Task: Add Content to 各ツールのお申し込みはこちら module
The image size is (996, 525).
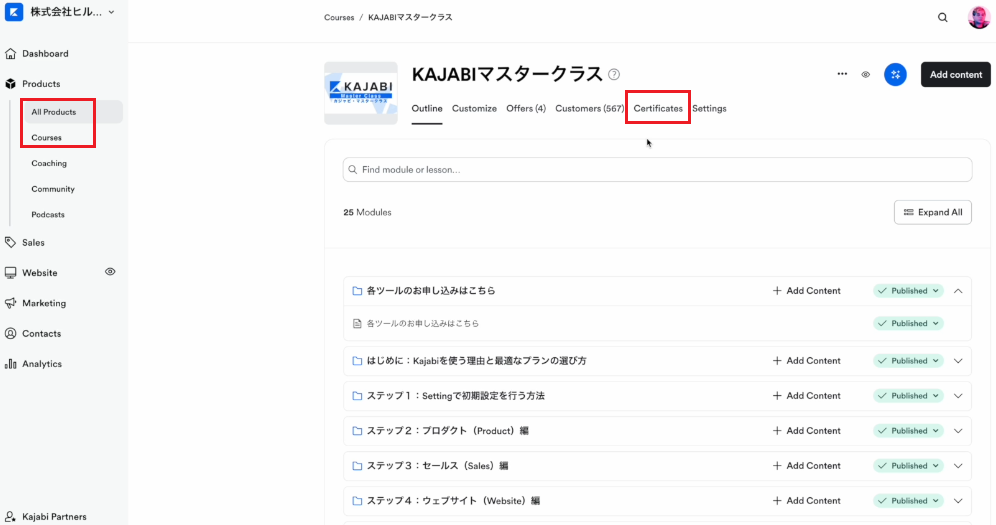Action: point(807,291)
